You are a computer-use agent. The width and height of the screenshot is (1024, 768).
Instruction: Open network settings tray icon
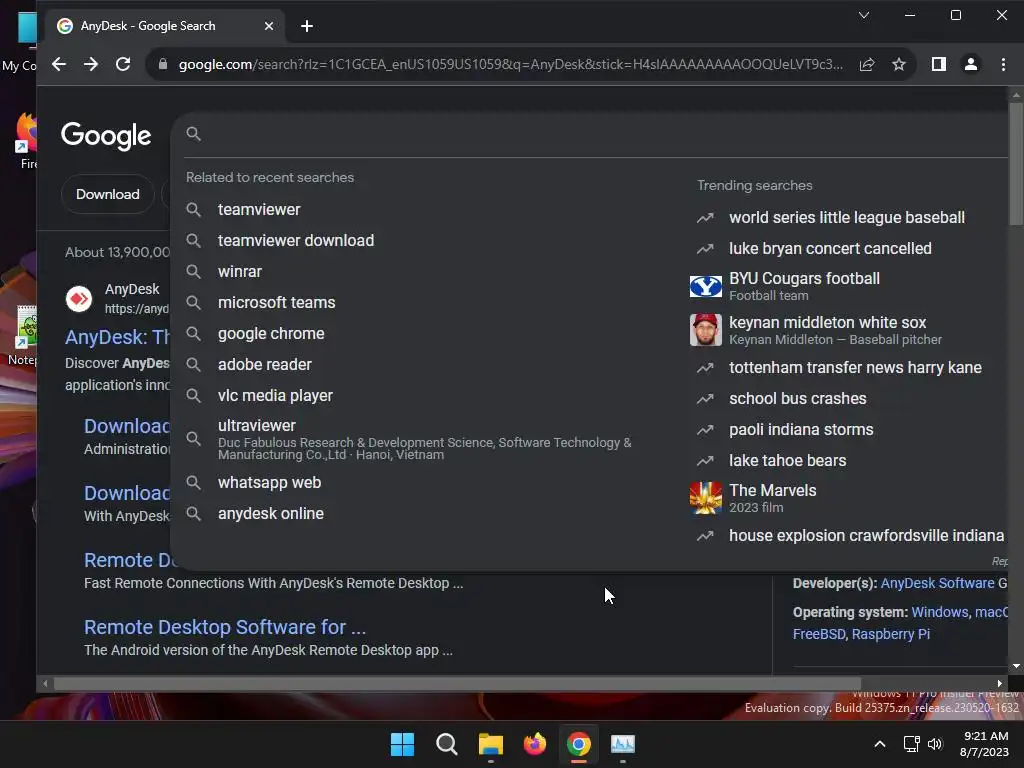912,744
